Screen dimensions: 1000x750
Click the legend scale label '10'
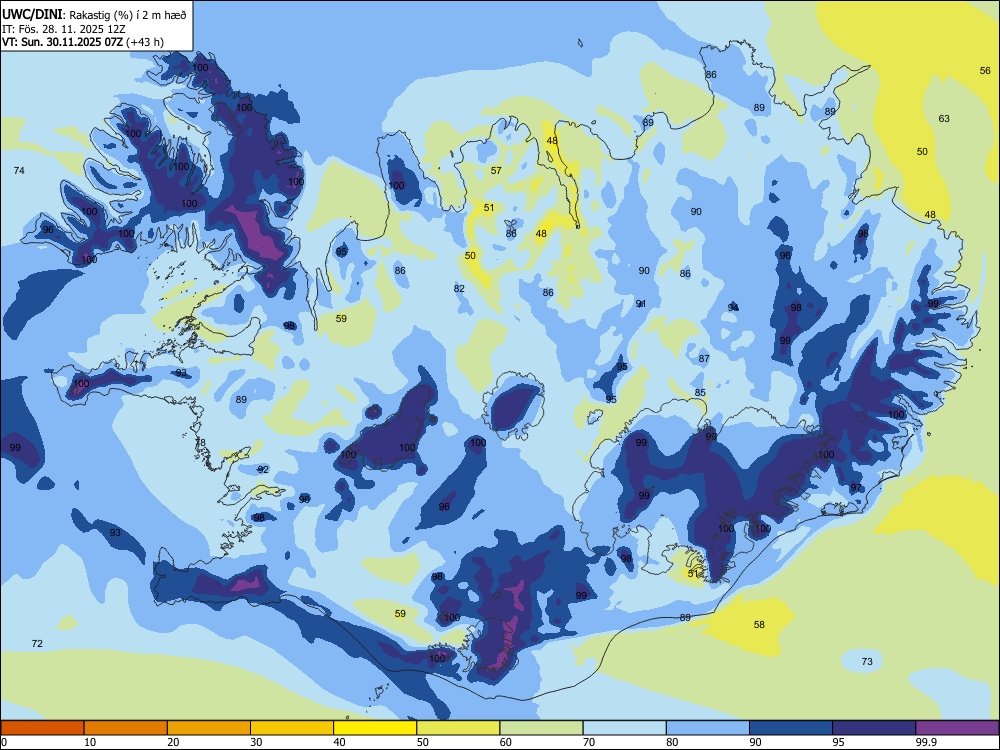[90, 742]
